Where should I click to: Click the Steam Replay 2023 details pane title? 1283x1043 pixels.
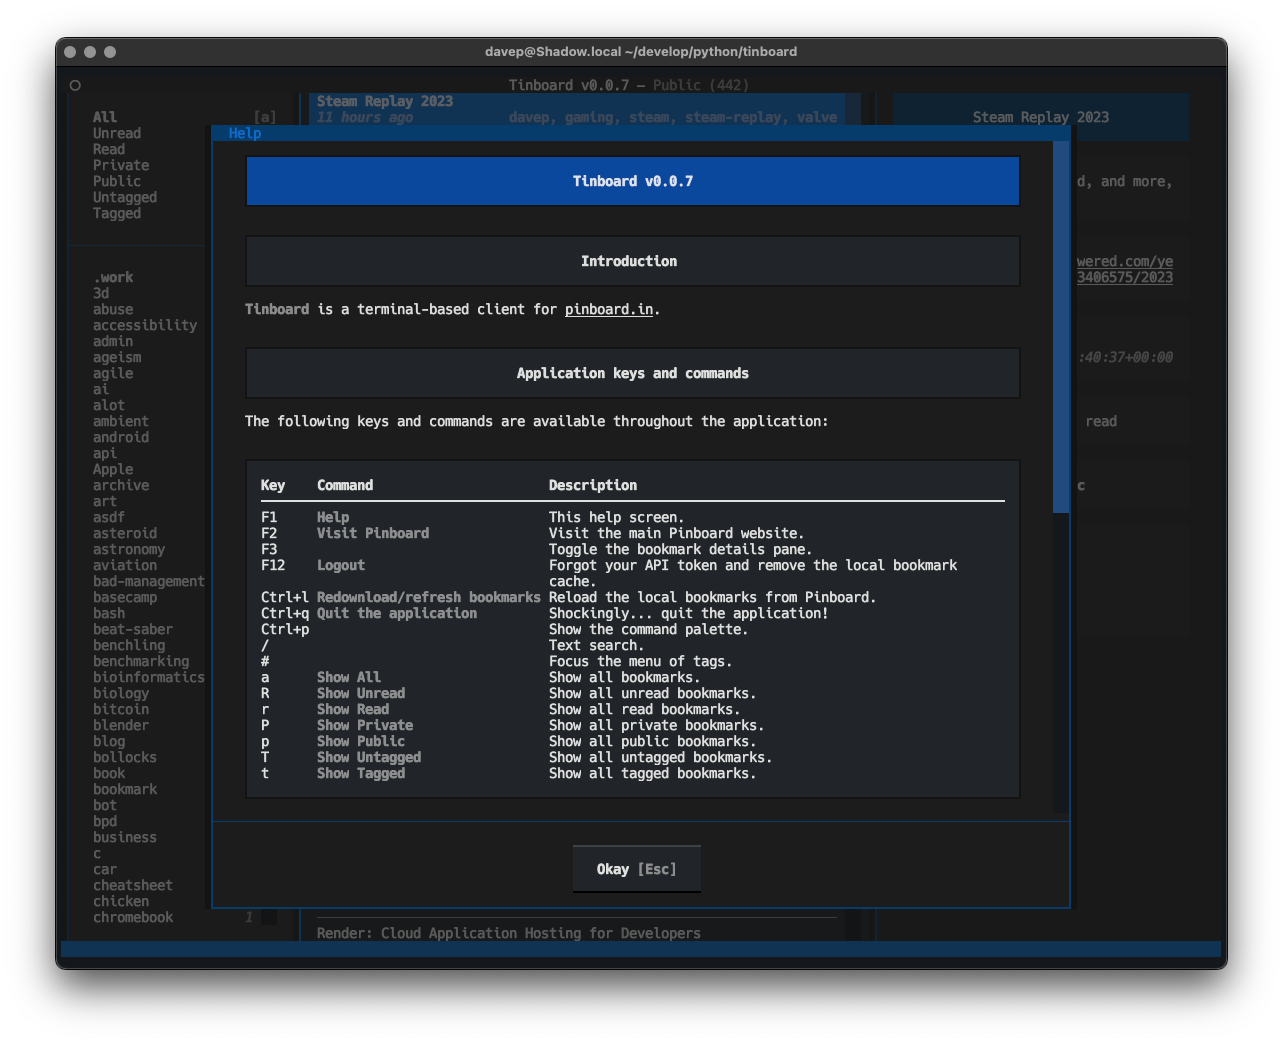point(1041,117)
